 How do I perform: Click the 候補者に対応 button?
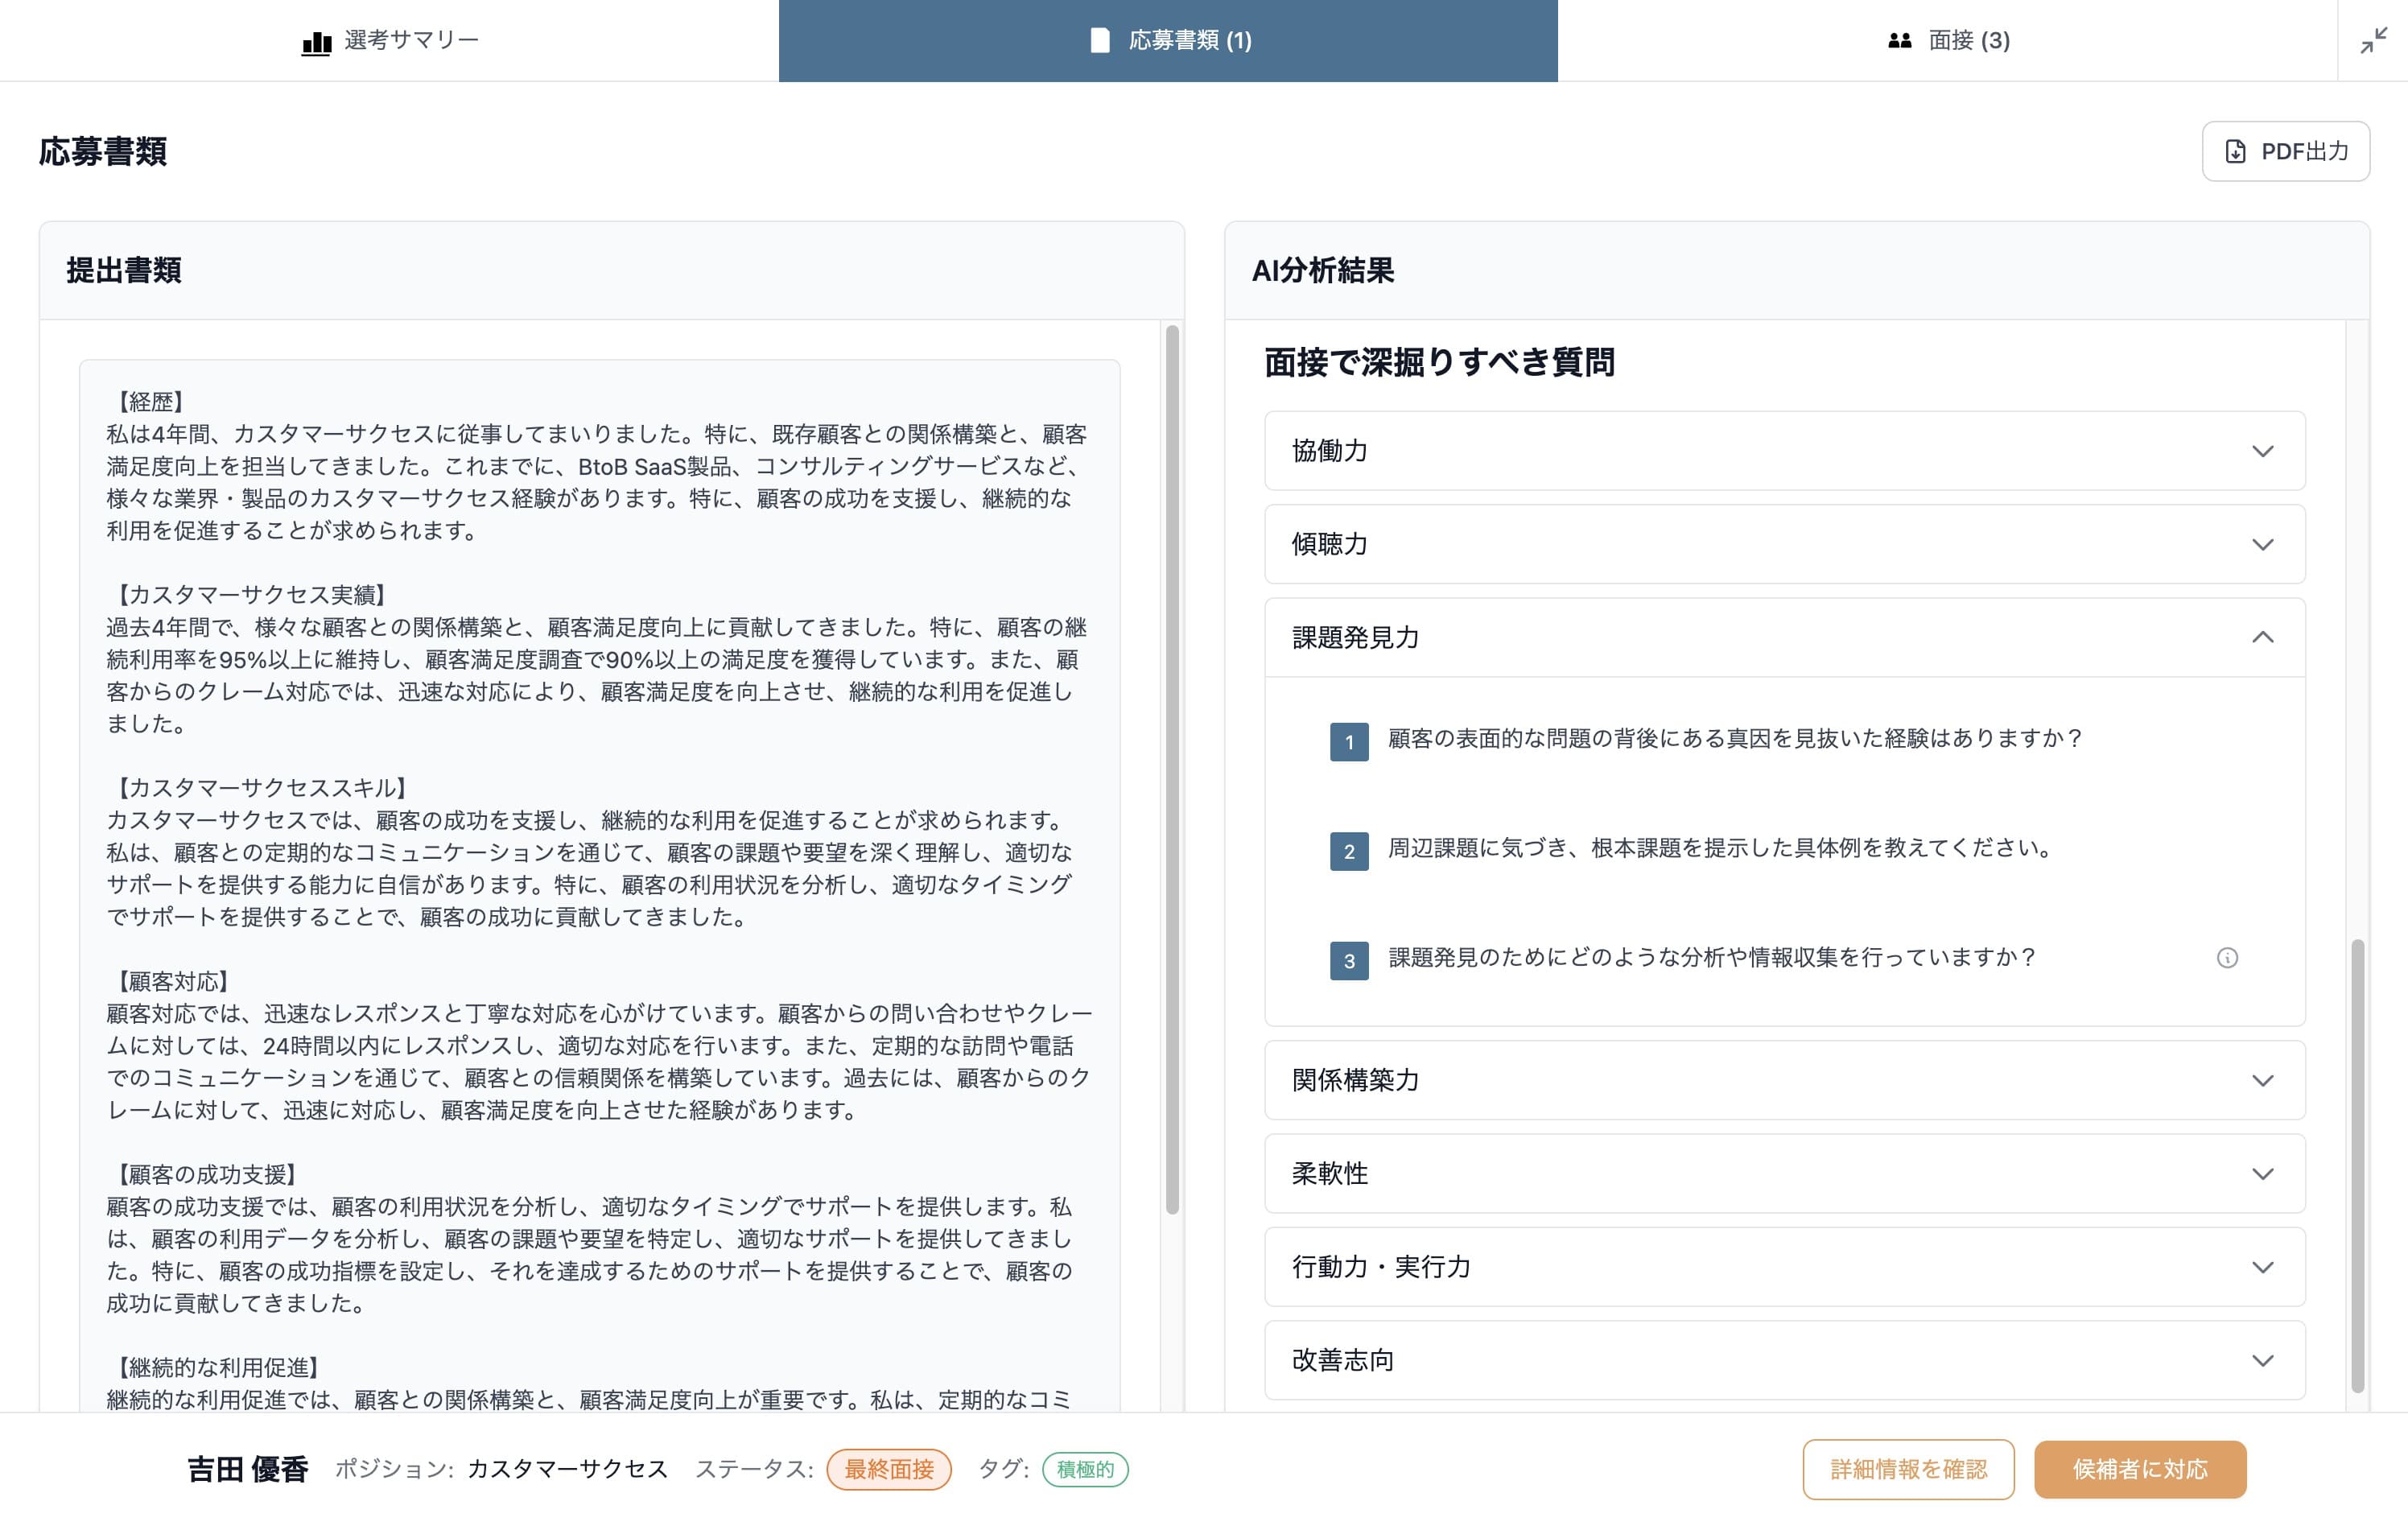click(x=2140, y=1469)
